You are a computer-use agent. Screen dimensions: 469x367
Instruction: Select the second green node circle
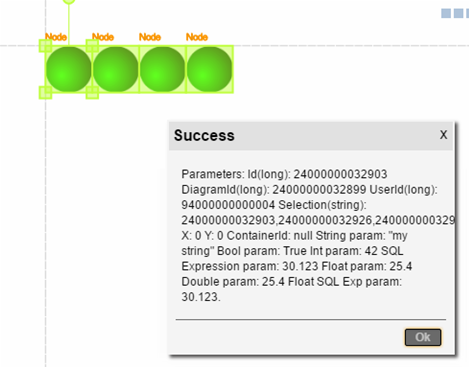116,69
